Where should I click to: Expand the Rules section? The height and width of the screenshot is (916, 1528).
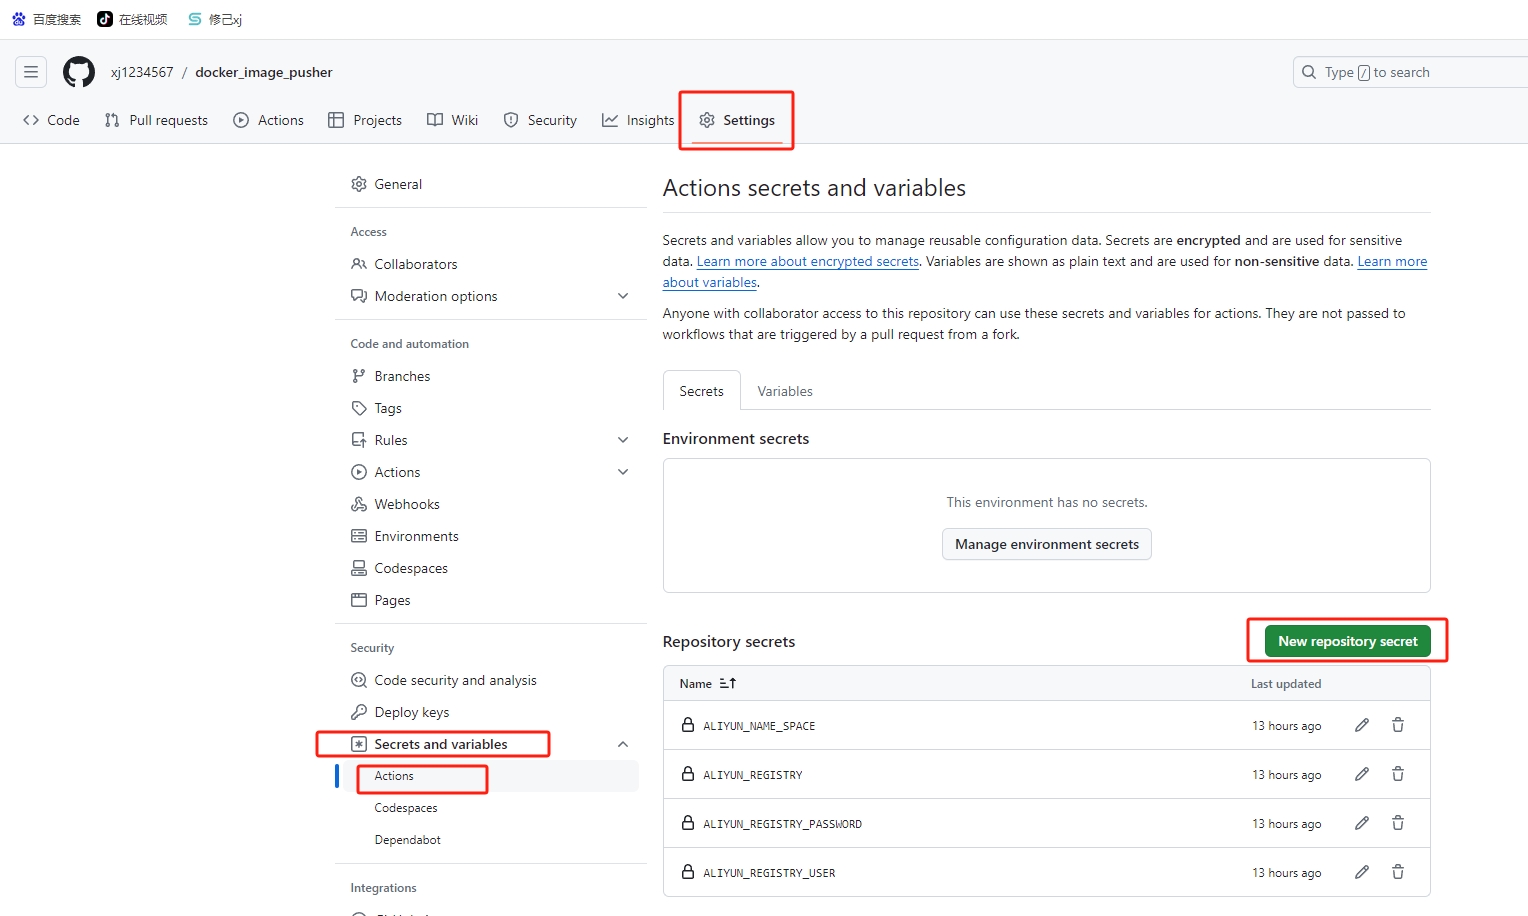[x=622, y=439]
